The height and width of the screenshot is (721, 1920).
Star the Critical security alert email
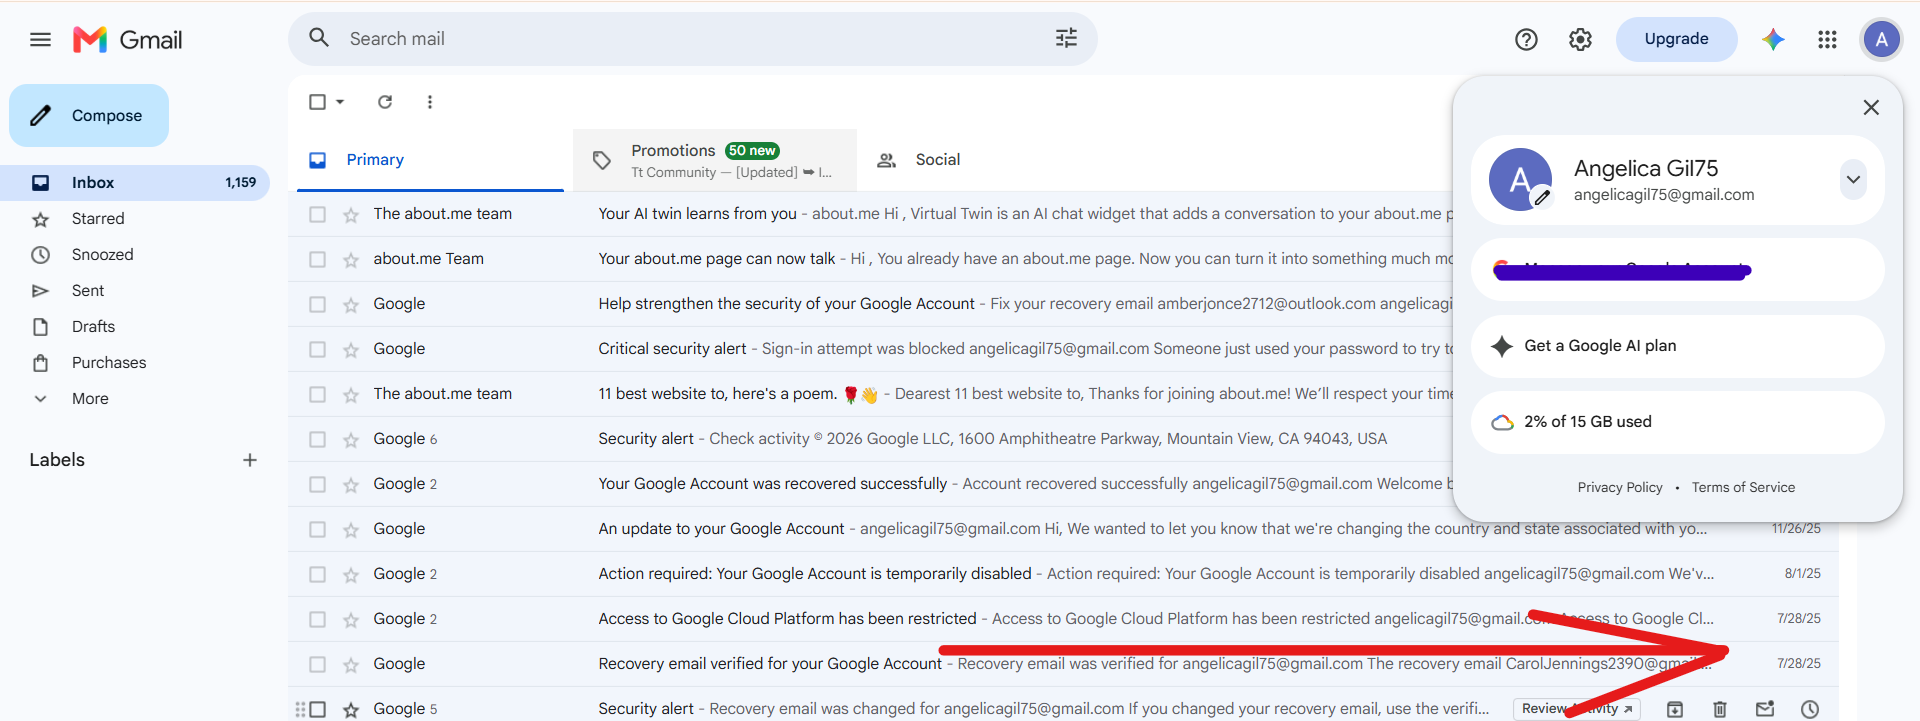(351, 350)
